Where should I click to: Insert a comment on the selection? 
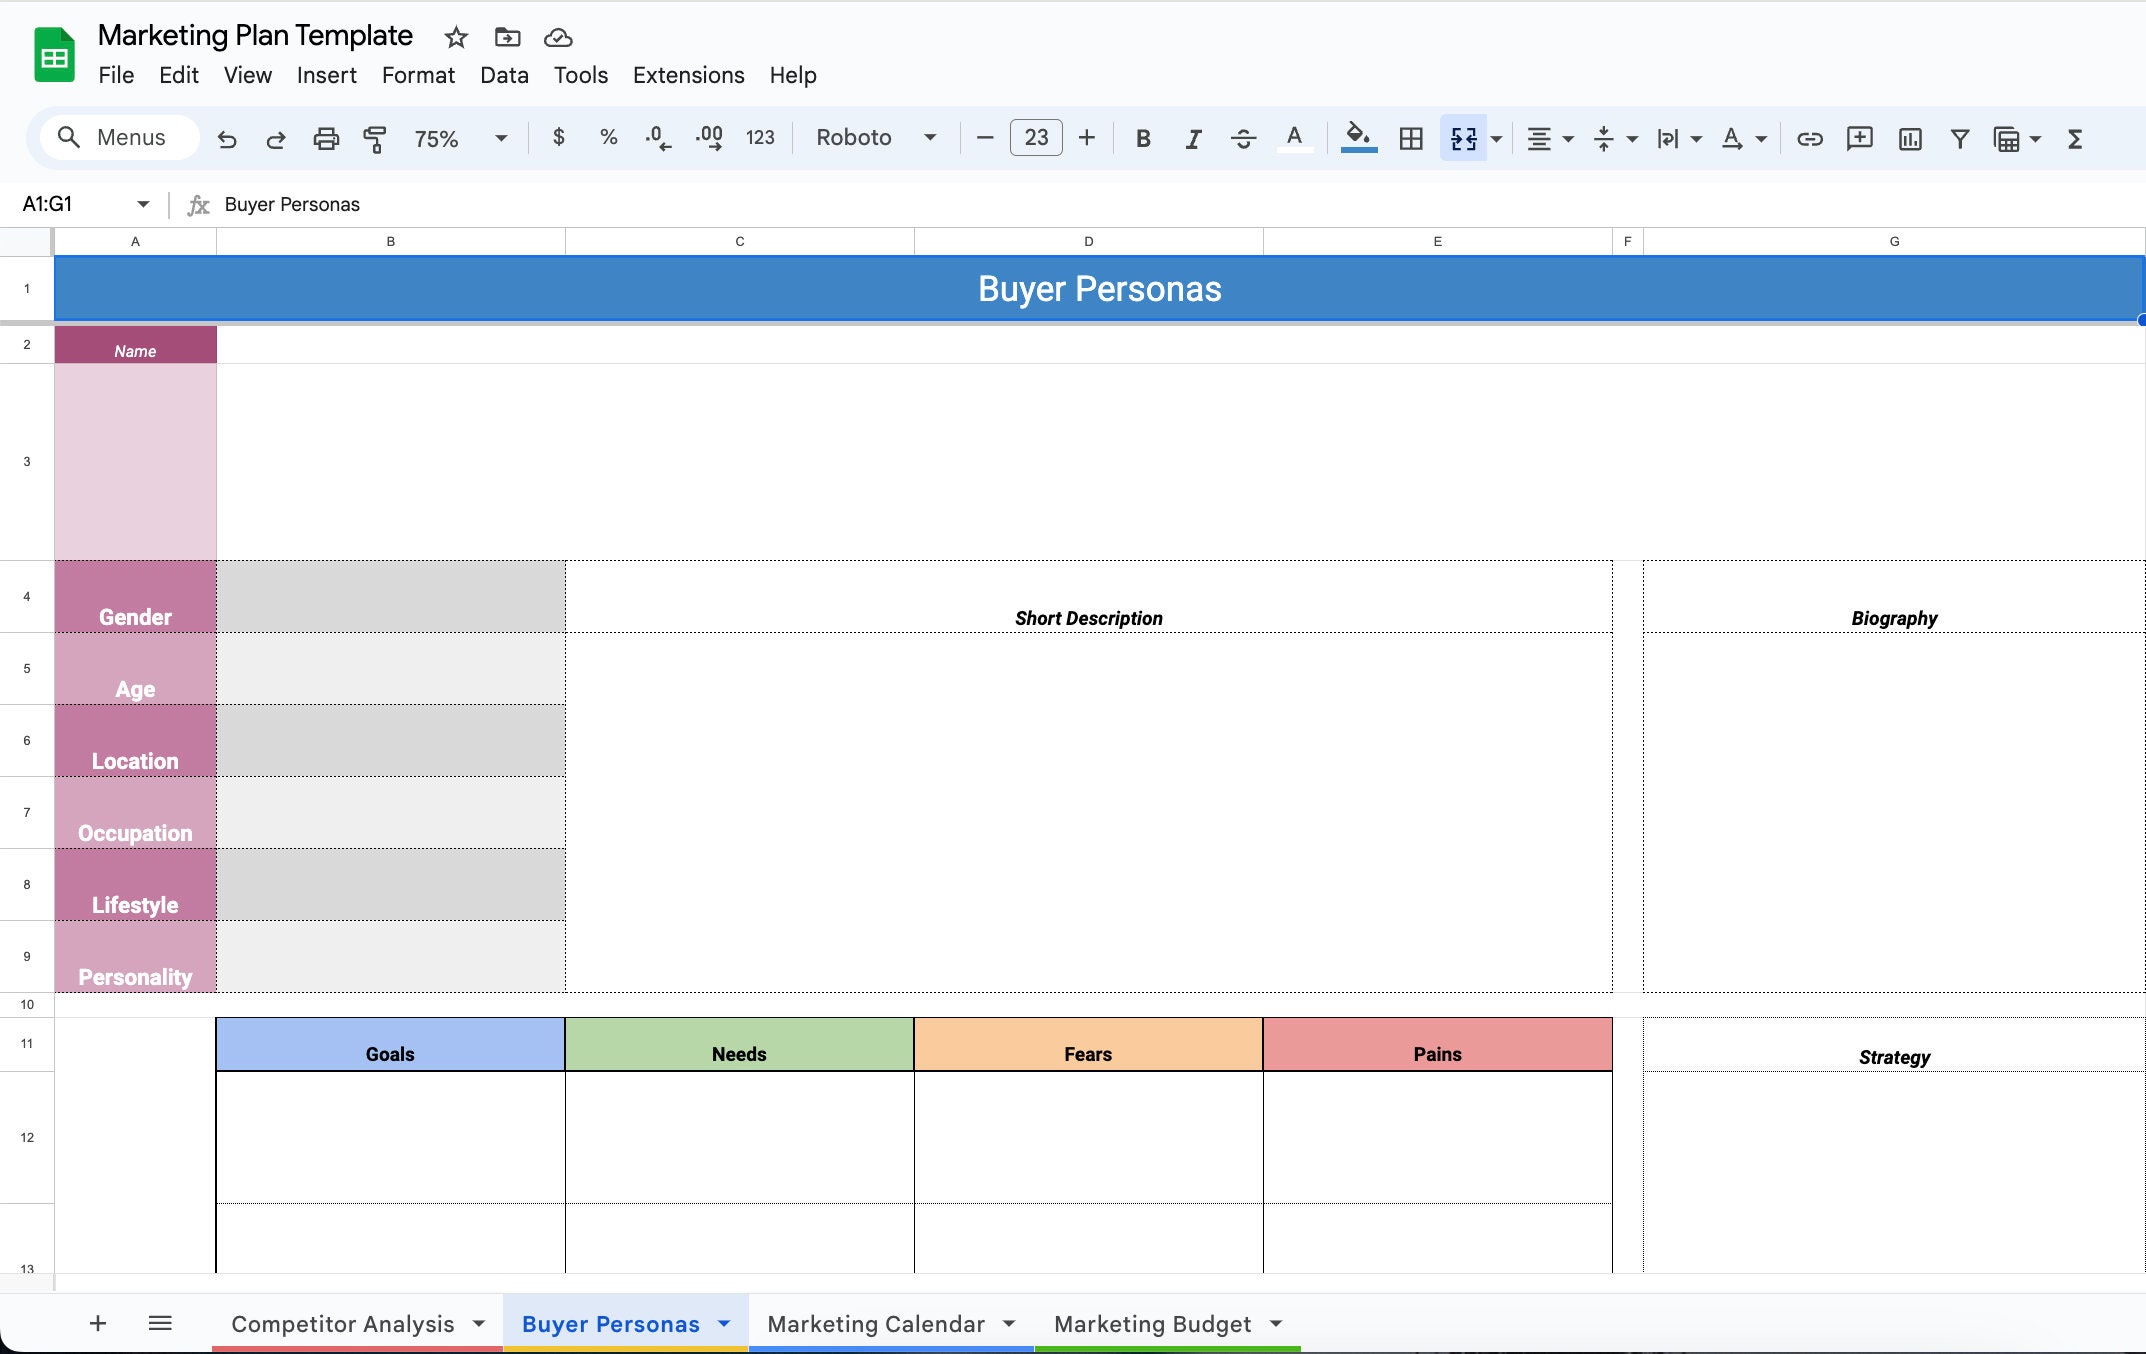(1859, 138)
